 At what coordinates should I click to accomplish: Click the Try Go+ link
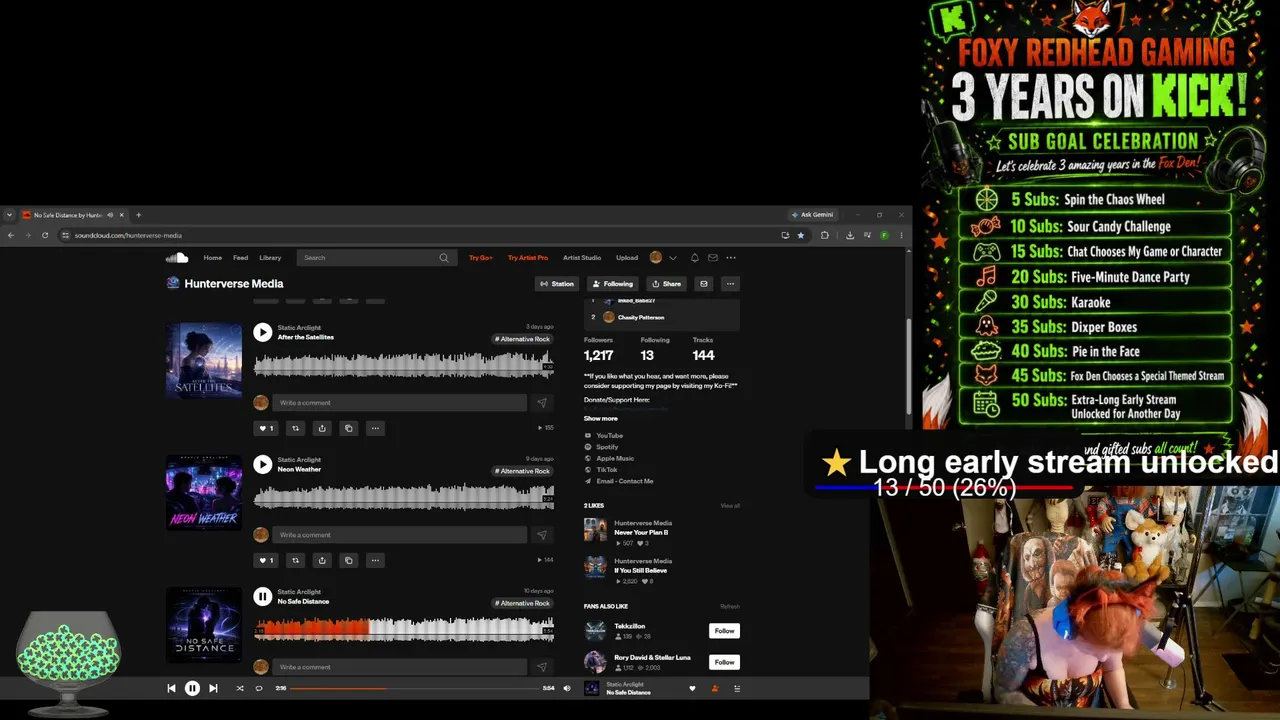[x=481, y=258]
